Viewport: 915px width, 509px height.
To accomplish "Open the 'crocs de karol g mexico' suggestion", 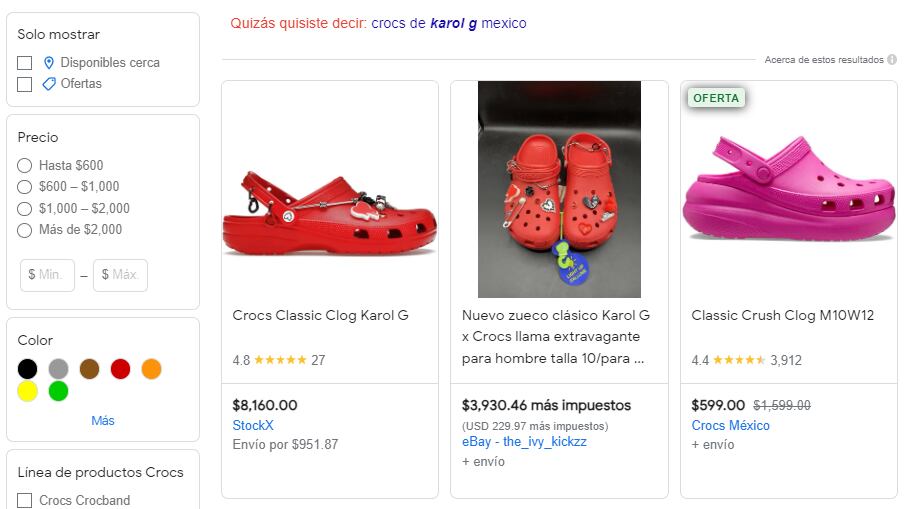I will (x=448, y=23).
